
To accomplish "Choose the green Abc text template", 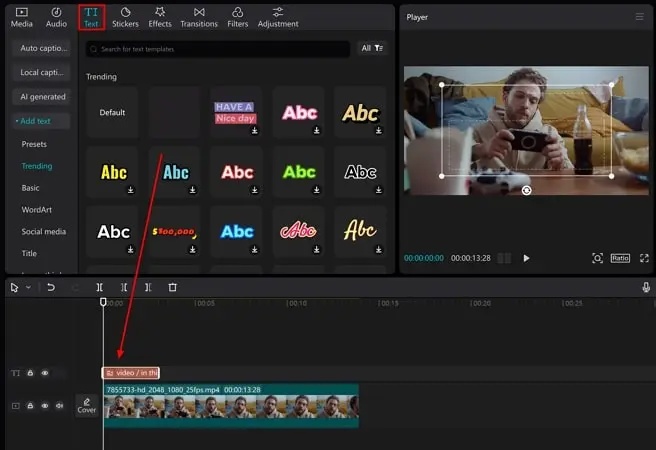I will click(x=299, y=172).
